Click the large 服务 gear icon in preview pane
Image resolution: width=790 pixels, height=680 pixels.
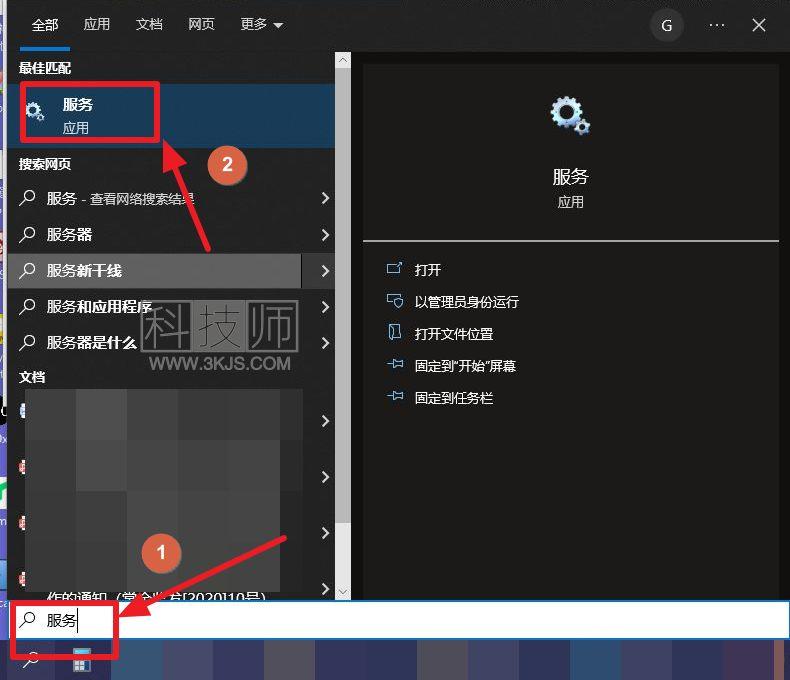pos(570,115)
